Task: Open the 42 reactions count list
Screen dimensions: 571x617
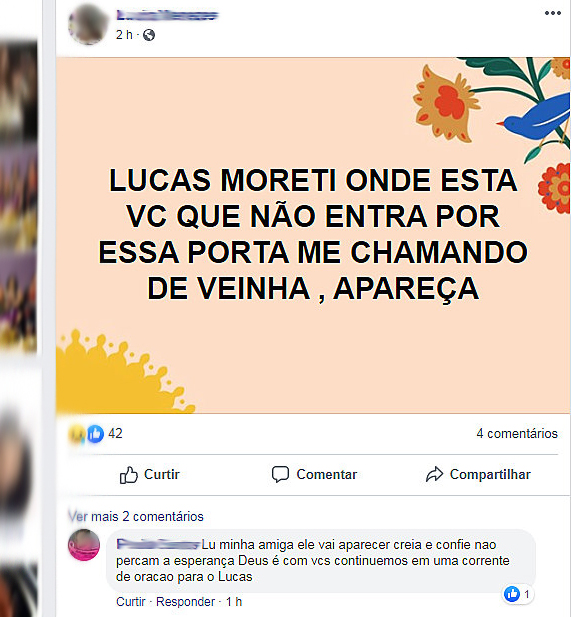Action: point(115,434)
